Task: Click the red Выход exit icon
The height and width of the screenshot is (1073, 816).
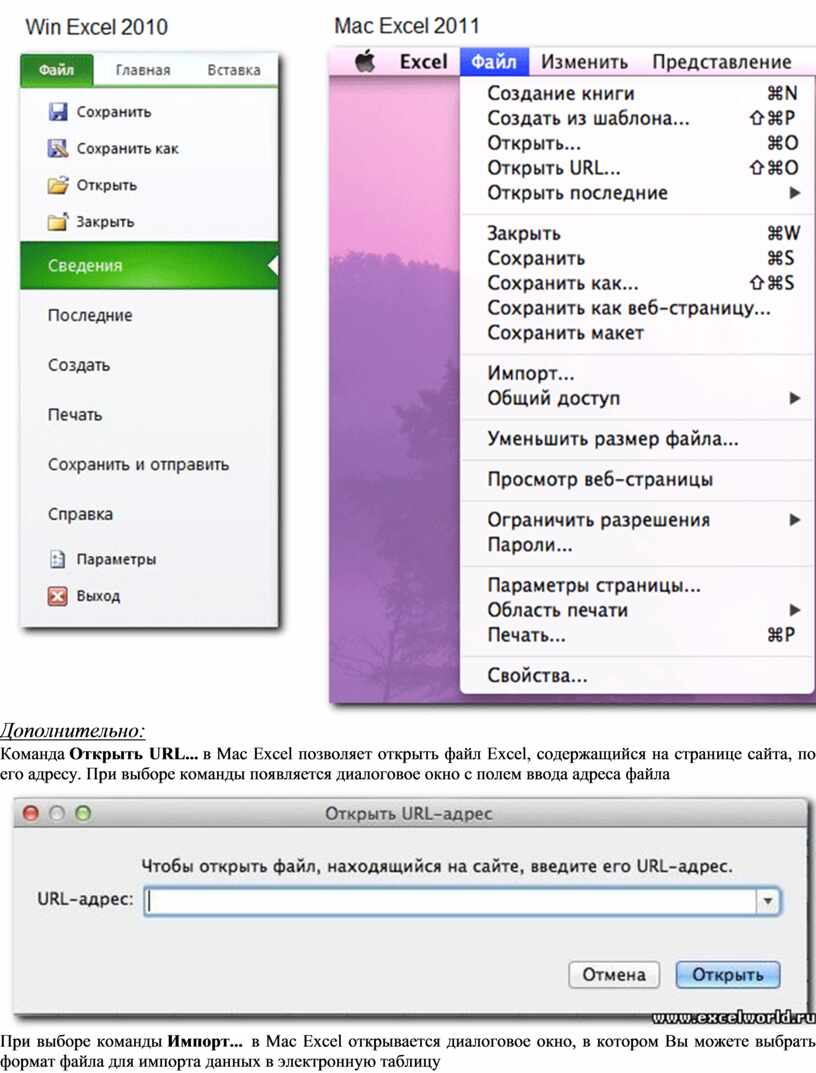Action: click(58, 596)
